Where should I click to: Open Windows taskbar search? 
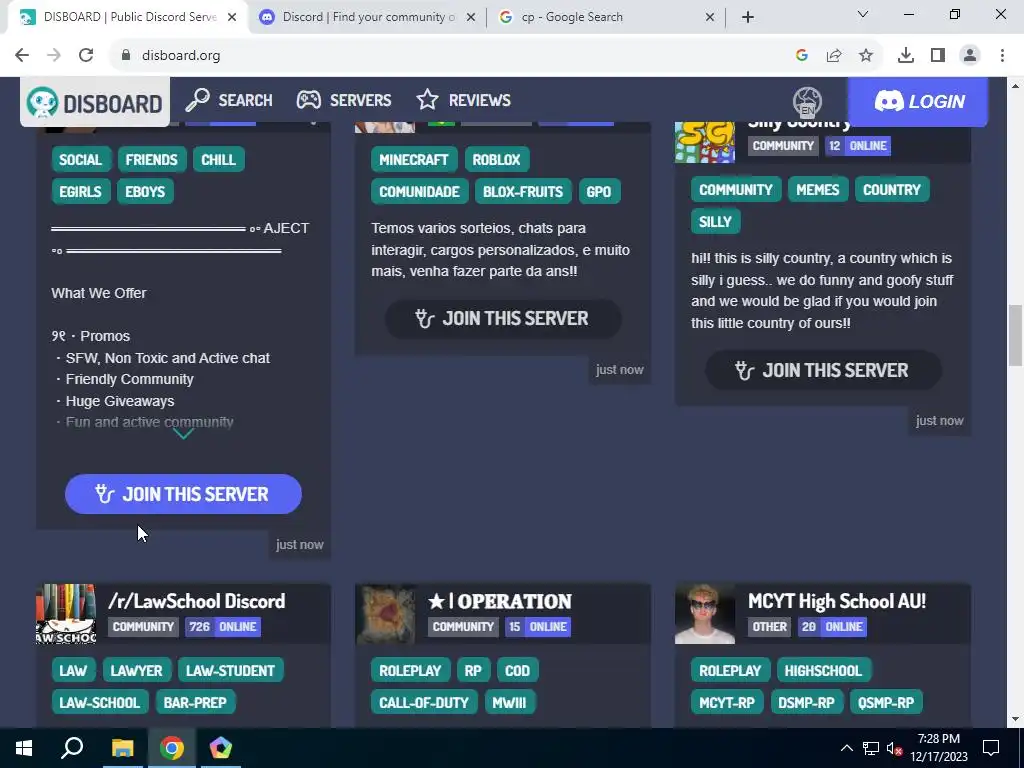coord(72,748)
